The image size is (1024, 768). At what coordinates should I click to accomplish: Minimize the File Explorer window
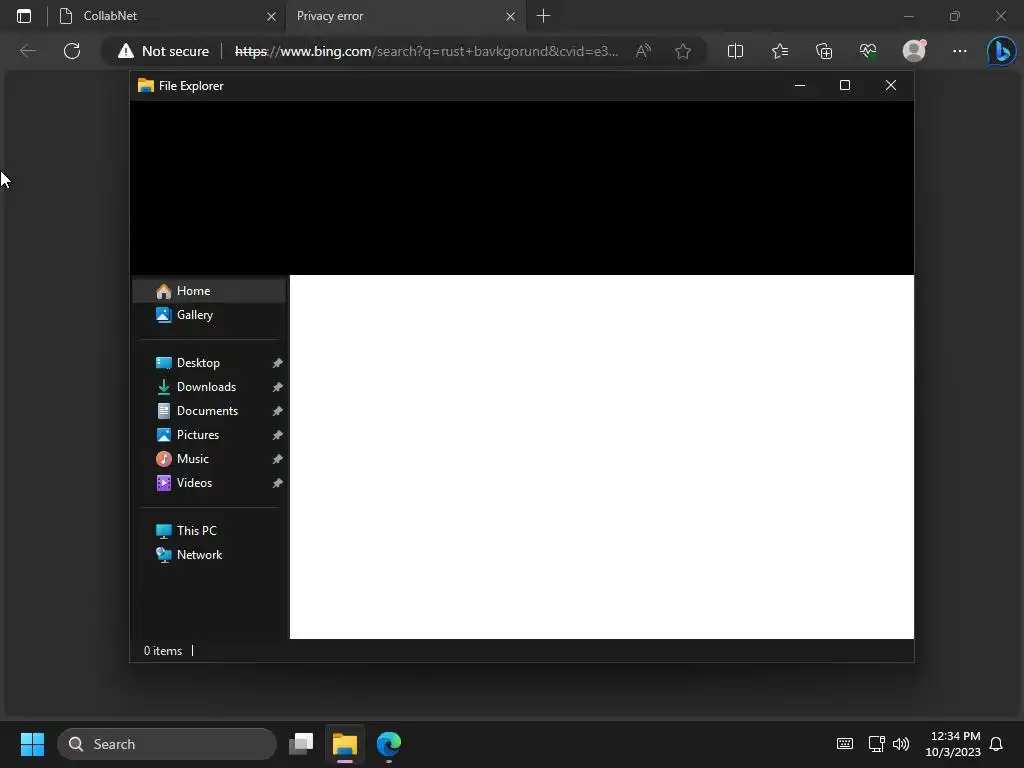click(x=799, y=86)
